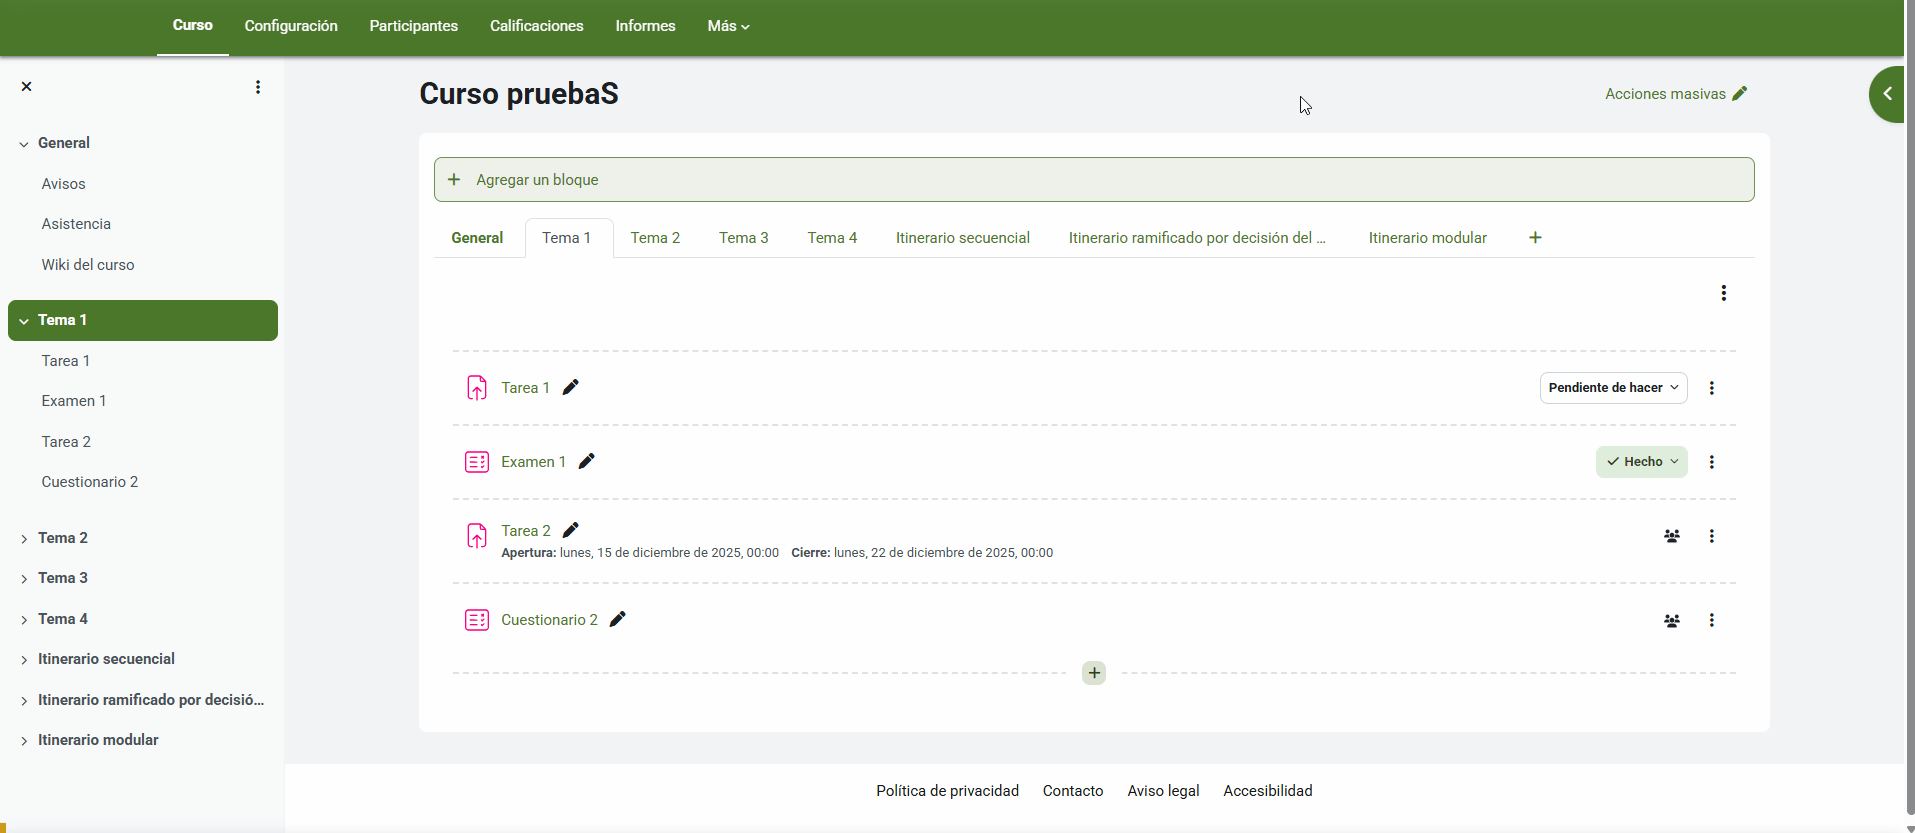Viewport: 1915px width, 833px height.
Task: Expand Itinerario secuencial in course index
Action: click(24, 660)
